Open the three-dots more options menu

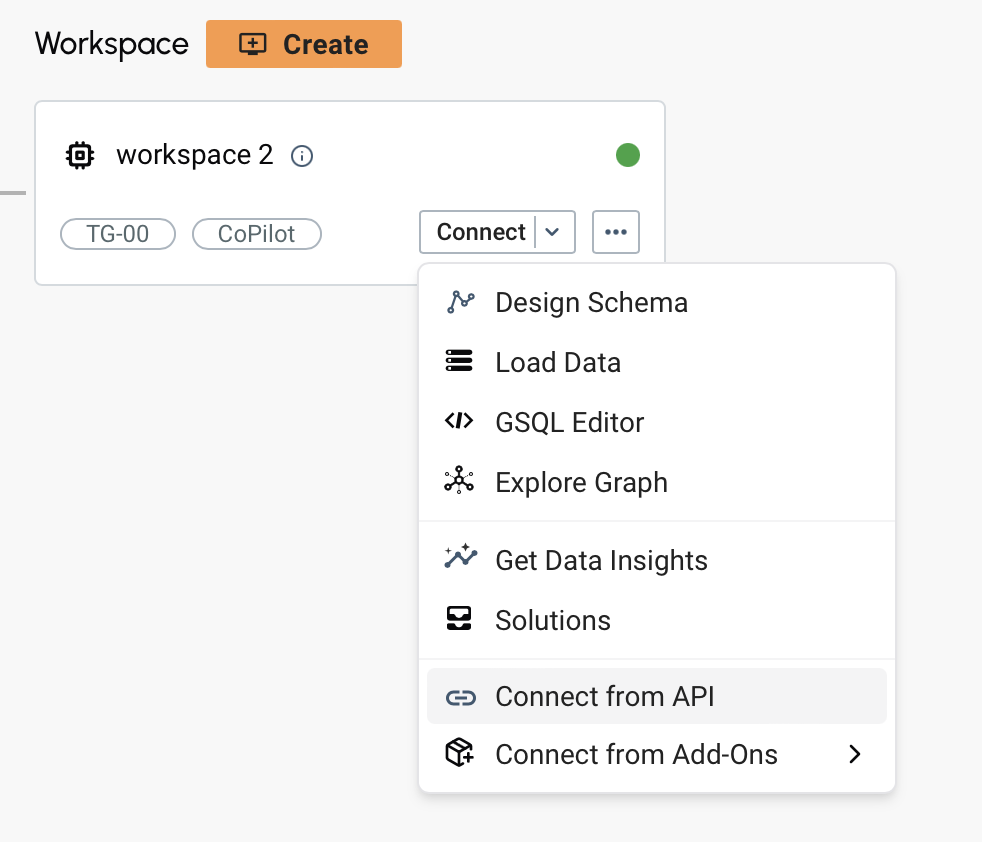tap(615, 232)
